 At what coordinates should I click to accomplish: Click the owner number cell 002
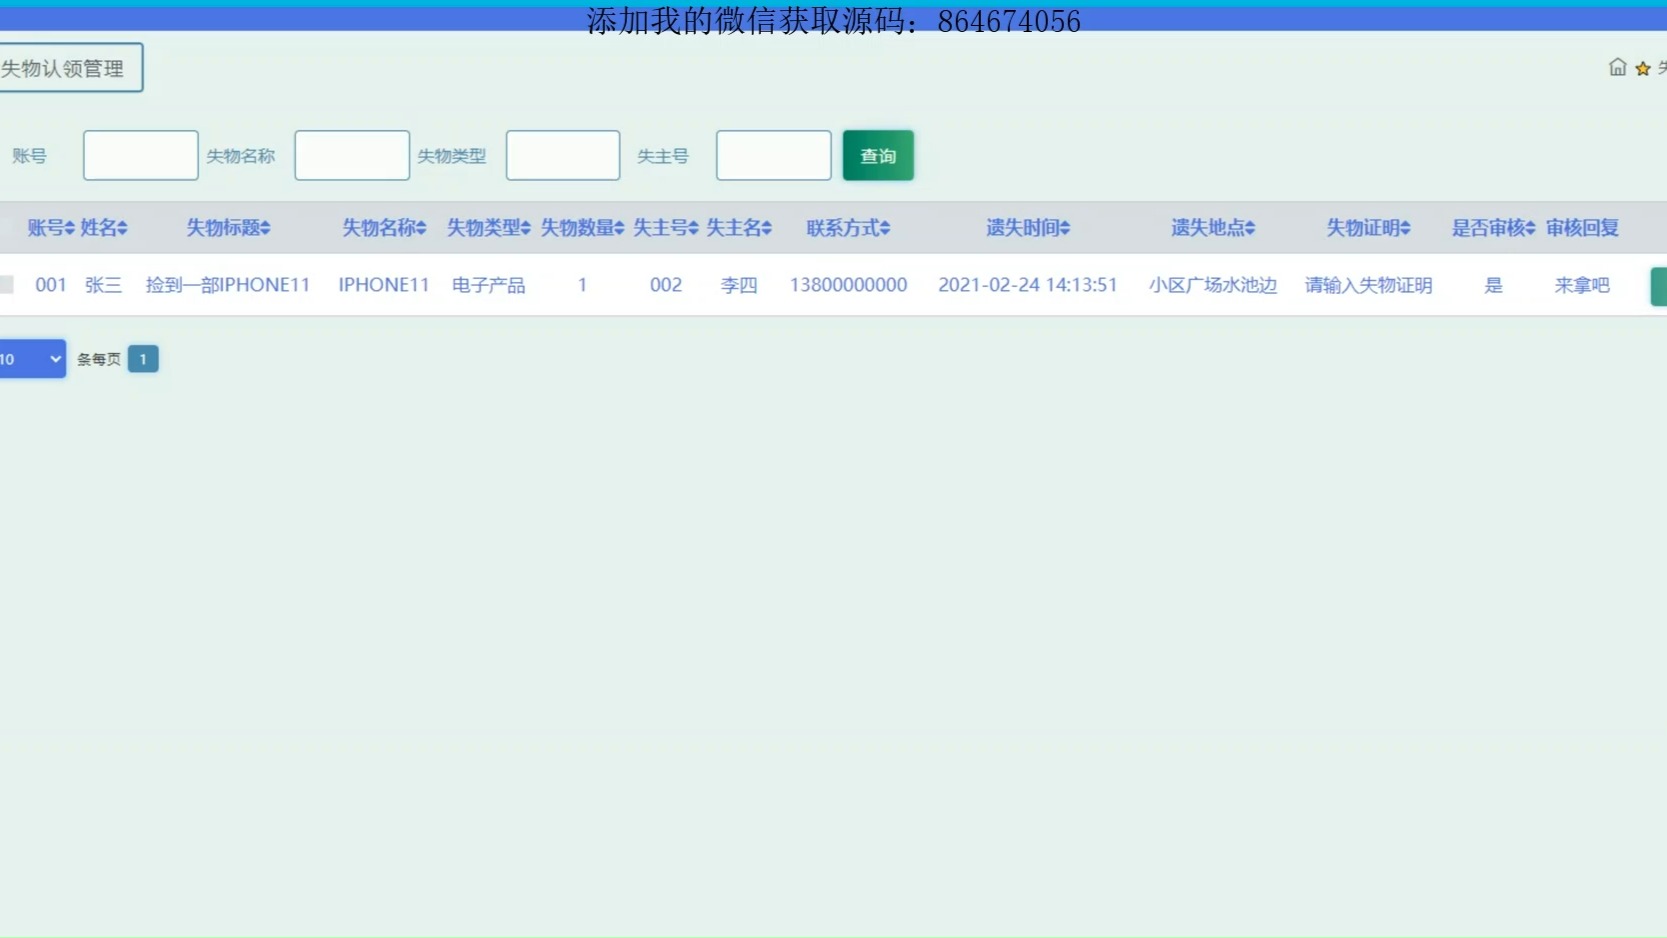pyautogui.click(x=666, y=285)
